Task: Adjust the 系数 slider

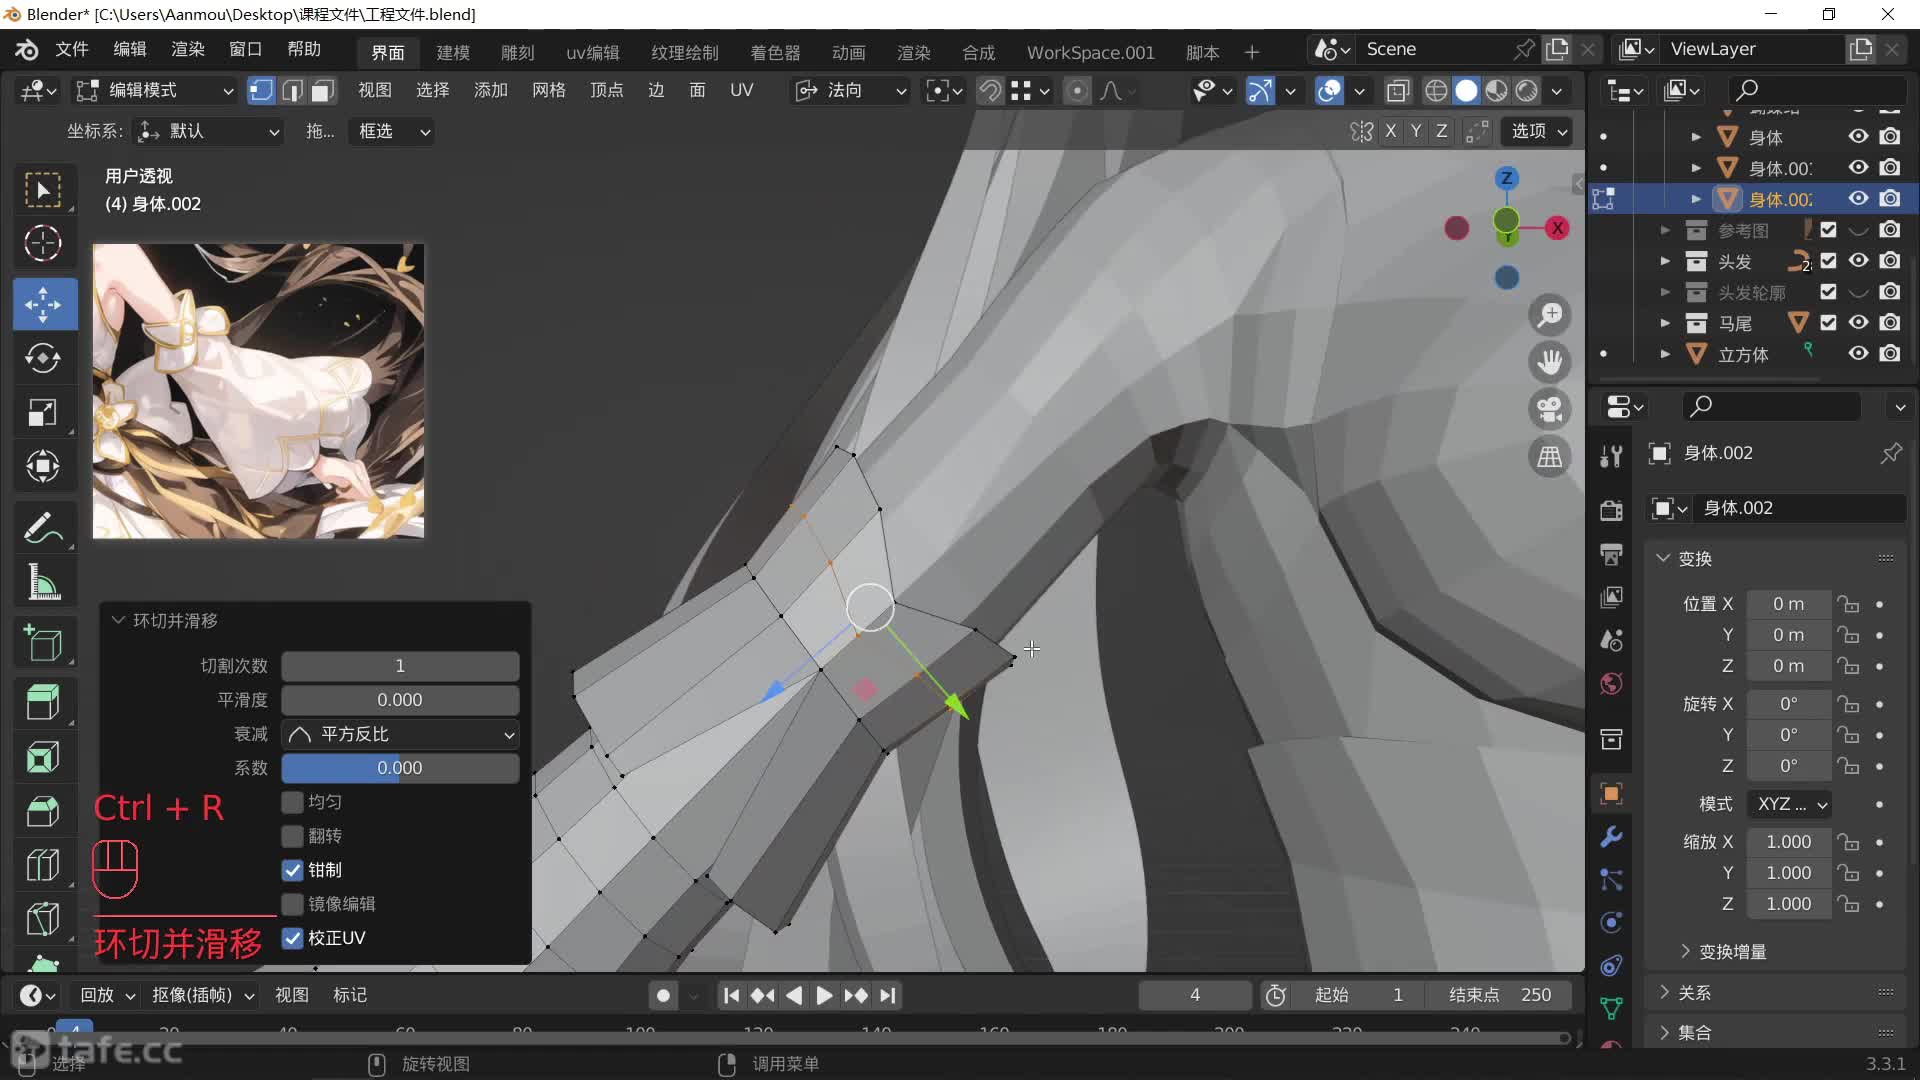Action: click(x=400, y=768)
